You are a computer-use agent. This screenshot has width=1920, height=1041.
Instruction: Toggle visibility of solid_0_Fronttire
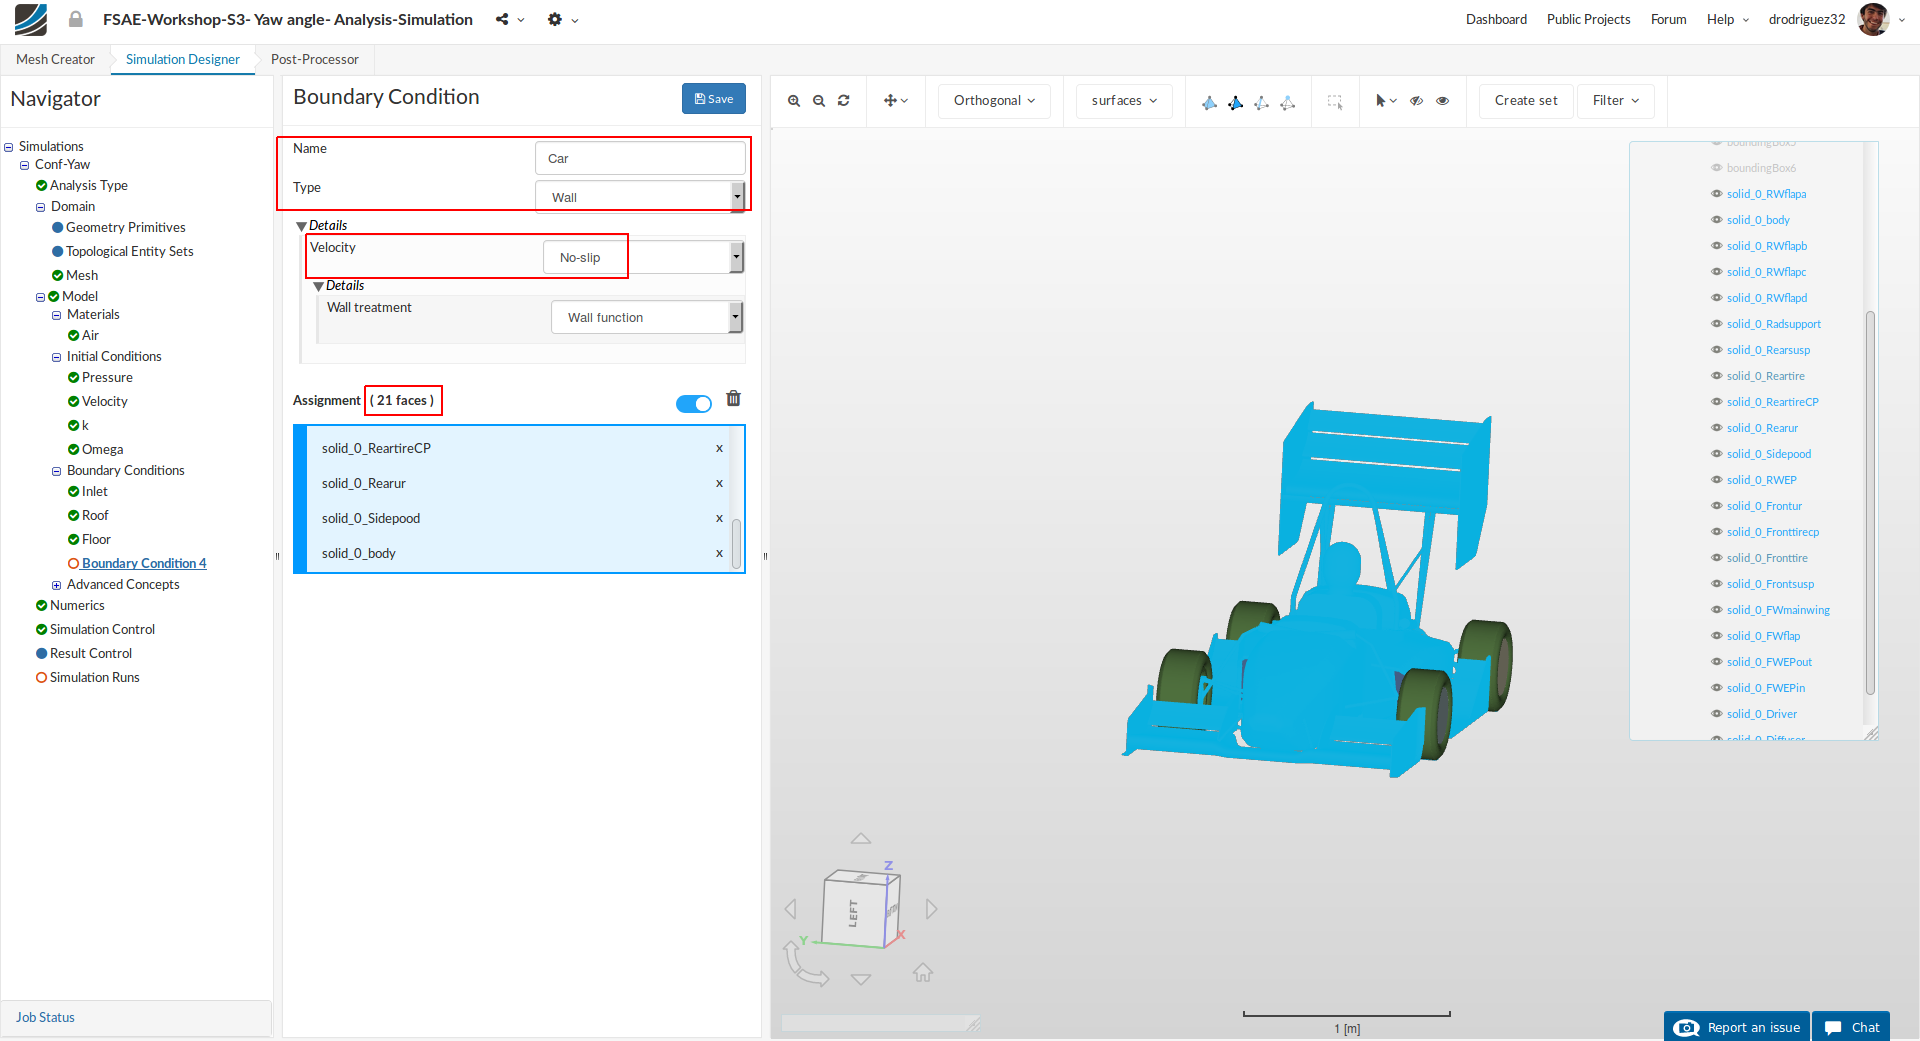(1717, 558)
